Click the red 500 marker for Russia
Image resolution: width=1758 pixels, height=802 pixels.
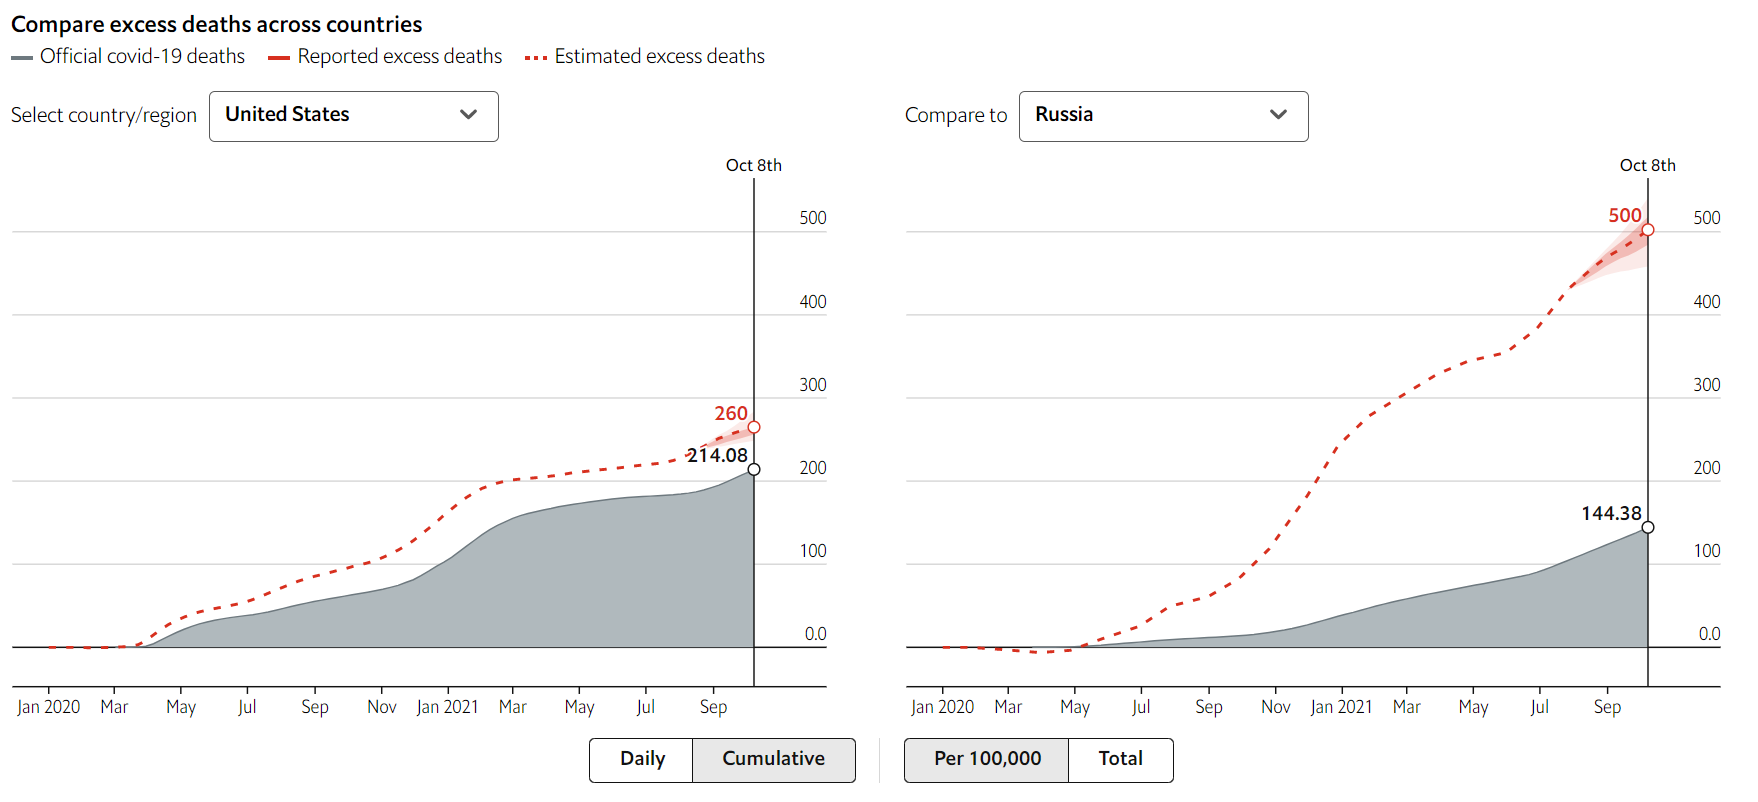click(x=1648, y=230)
